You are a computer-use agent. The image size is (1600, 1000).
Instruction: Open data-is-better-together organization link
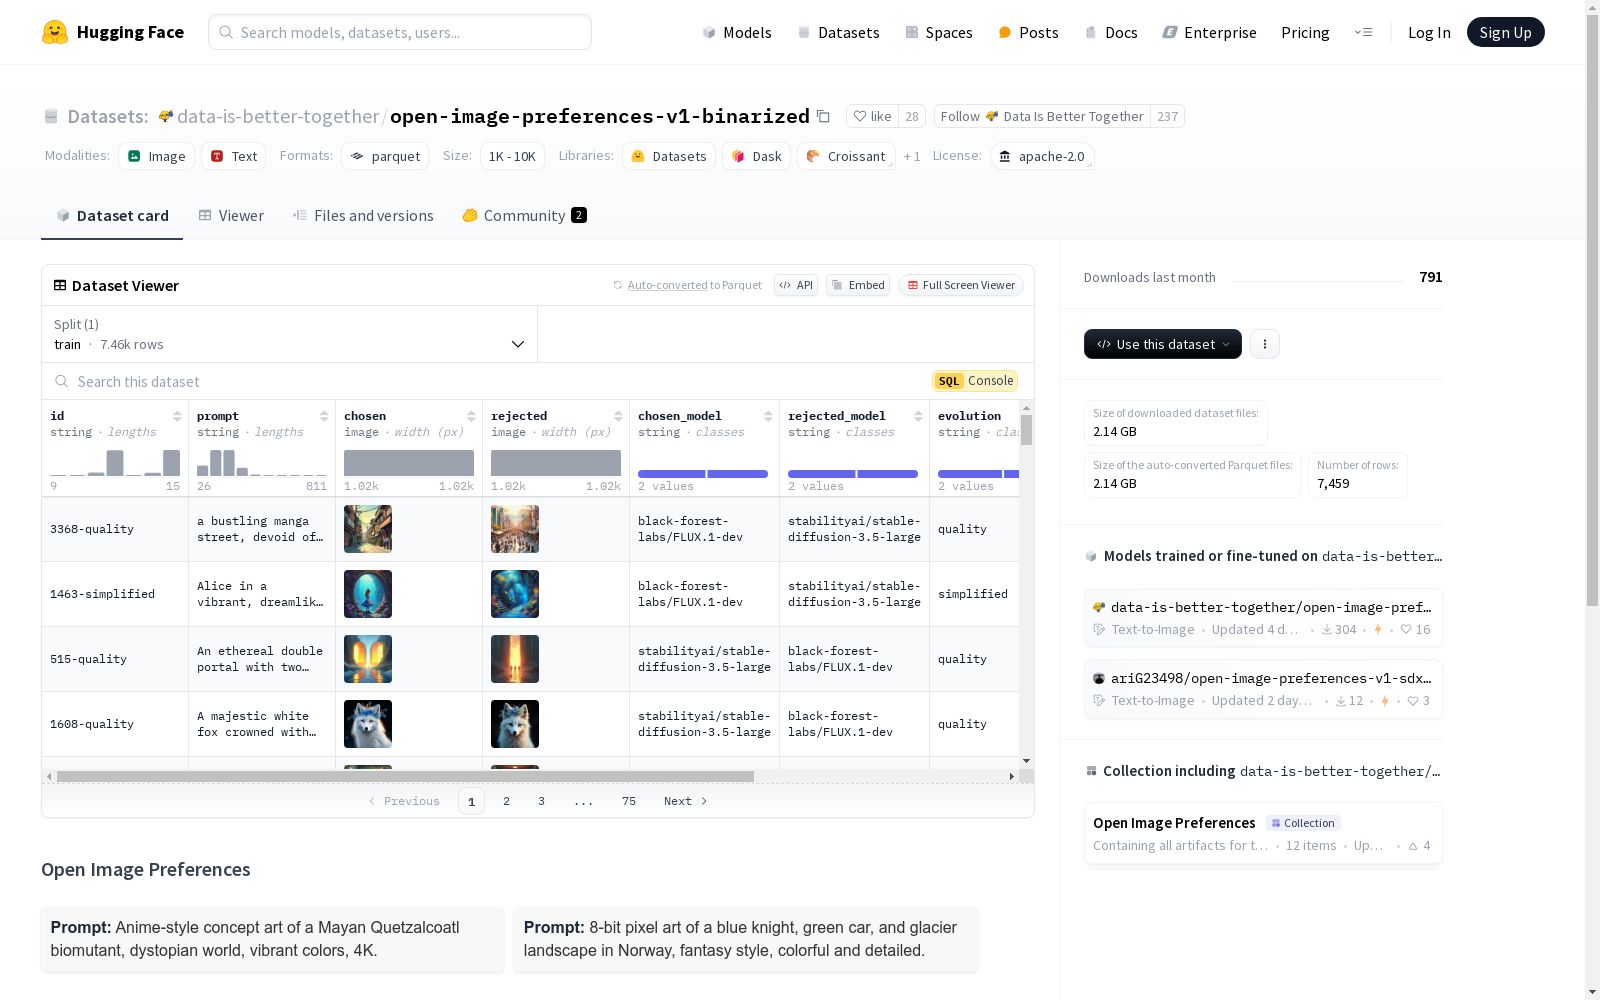point(277,116)
